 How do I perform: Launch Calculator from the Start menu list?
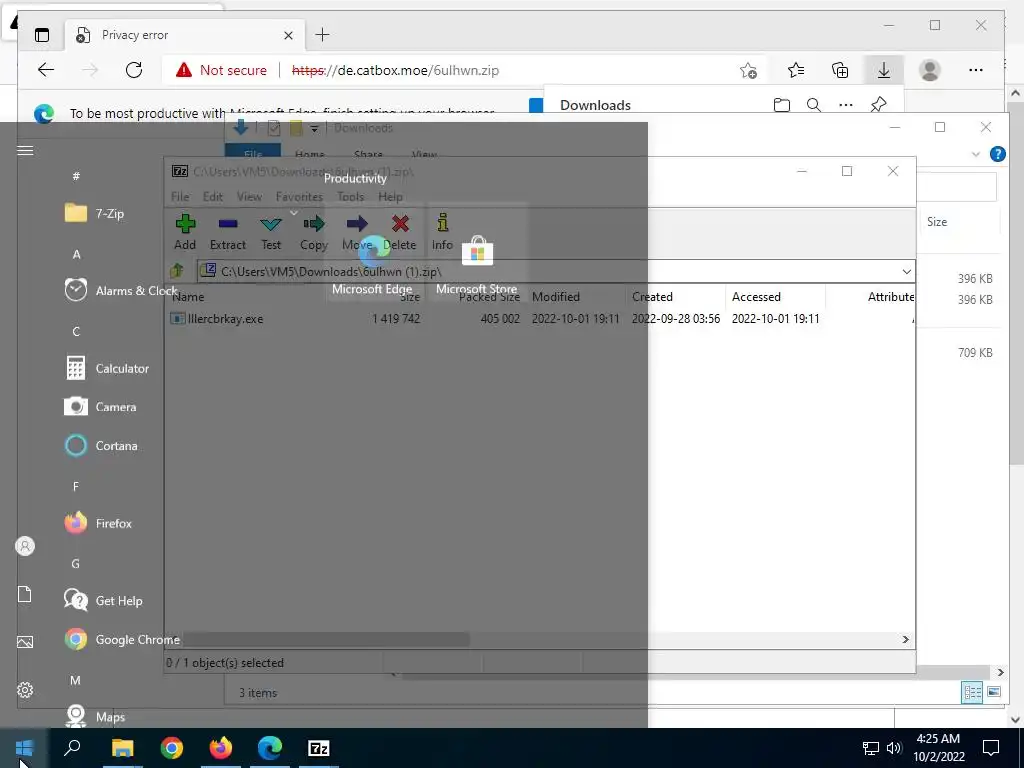[x=107, y=368]
